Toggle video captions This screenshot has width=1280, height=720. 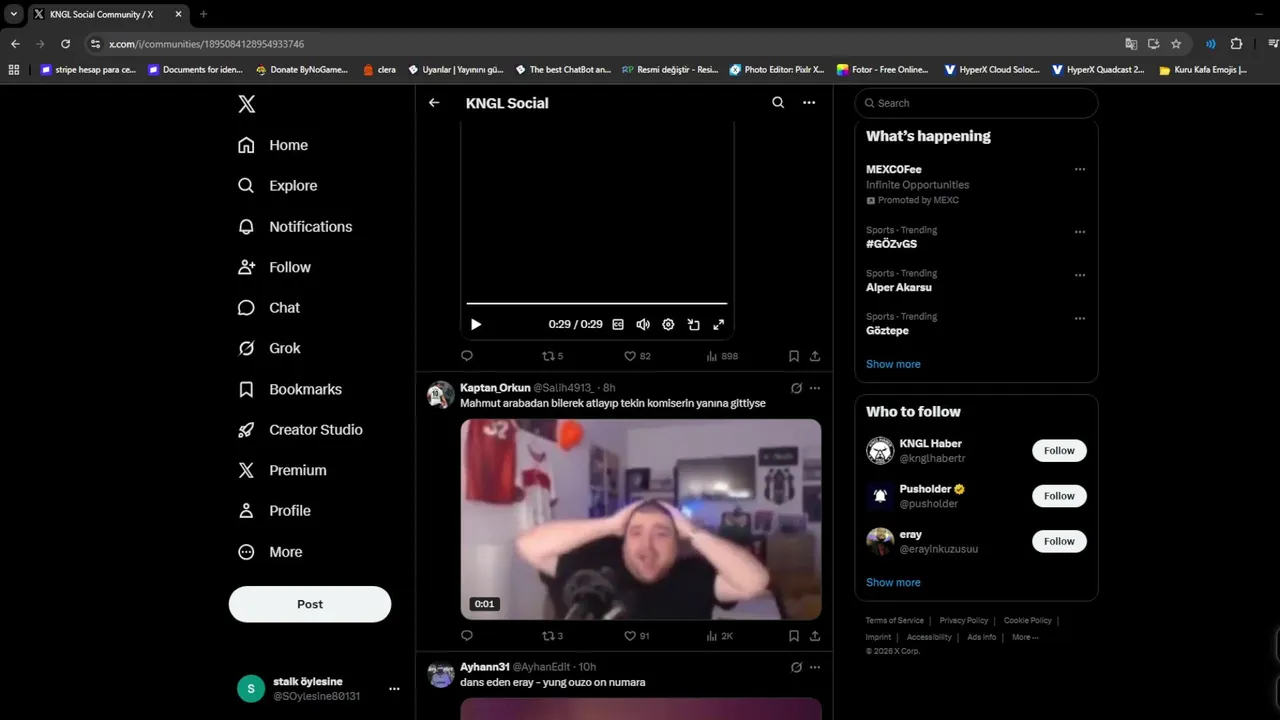click(x=618, y=324)
